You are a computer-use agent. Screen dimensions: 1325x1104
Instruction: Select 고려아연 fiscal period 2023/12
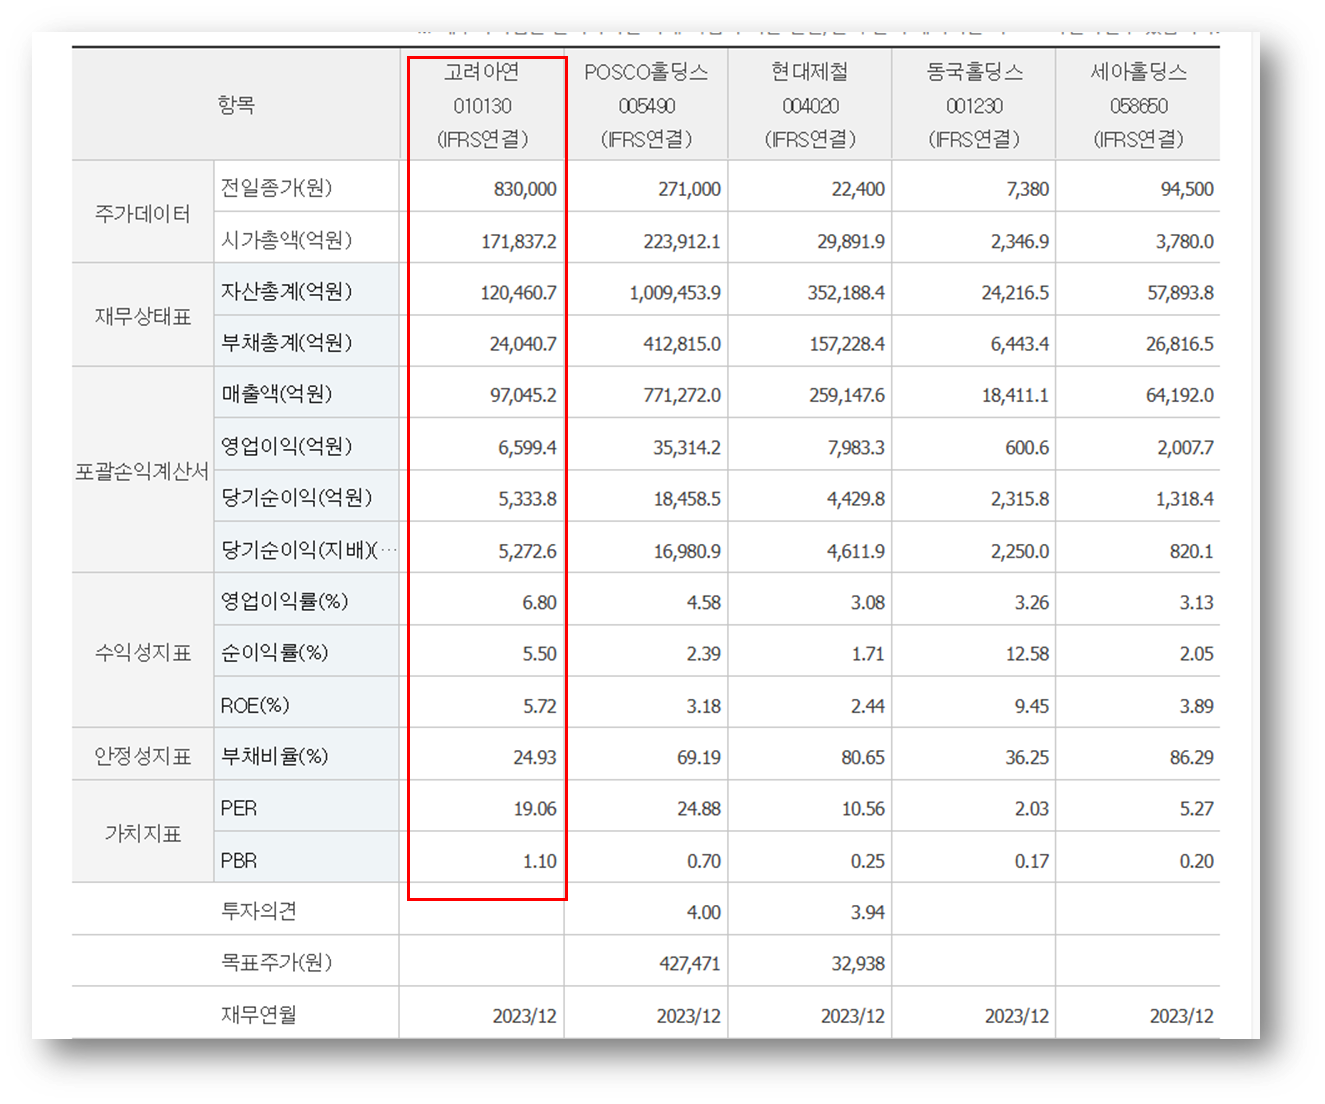click(525, 1016)
